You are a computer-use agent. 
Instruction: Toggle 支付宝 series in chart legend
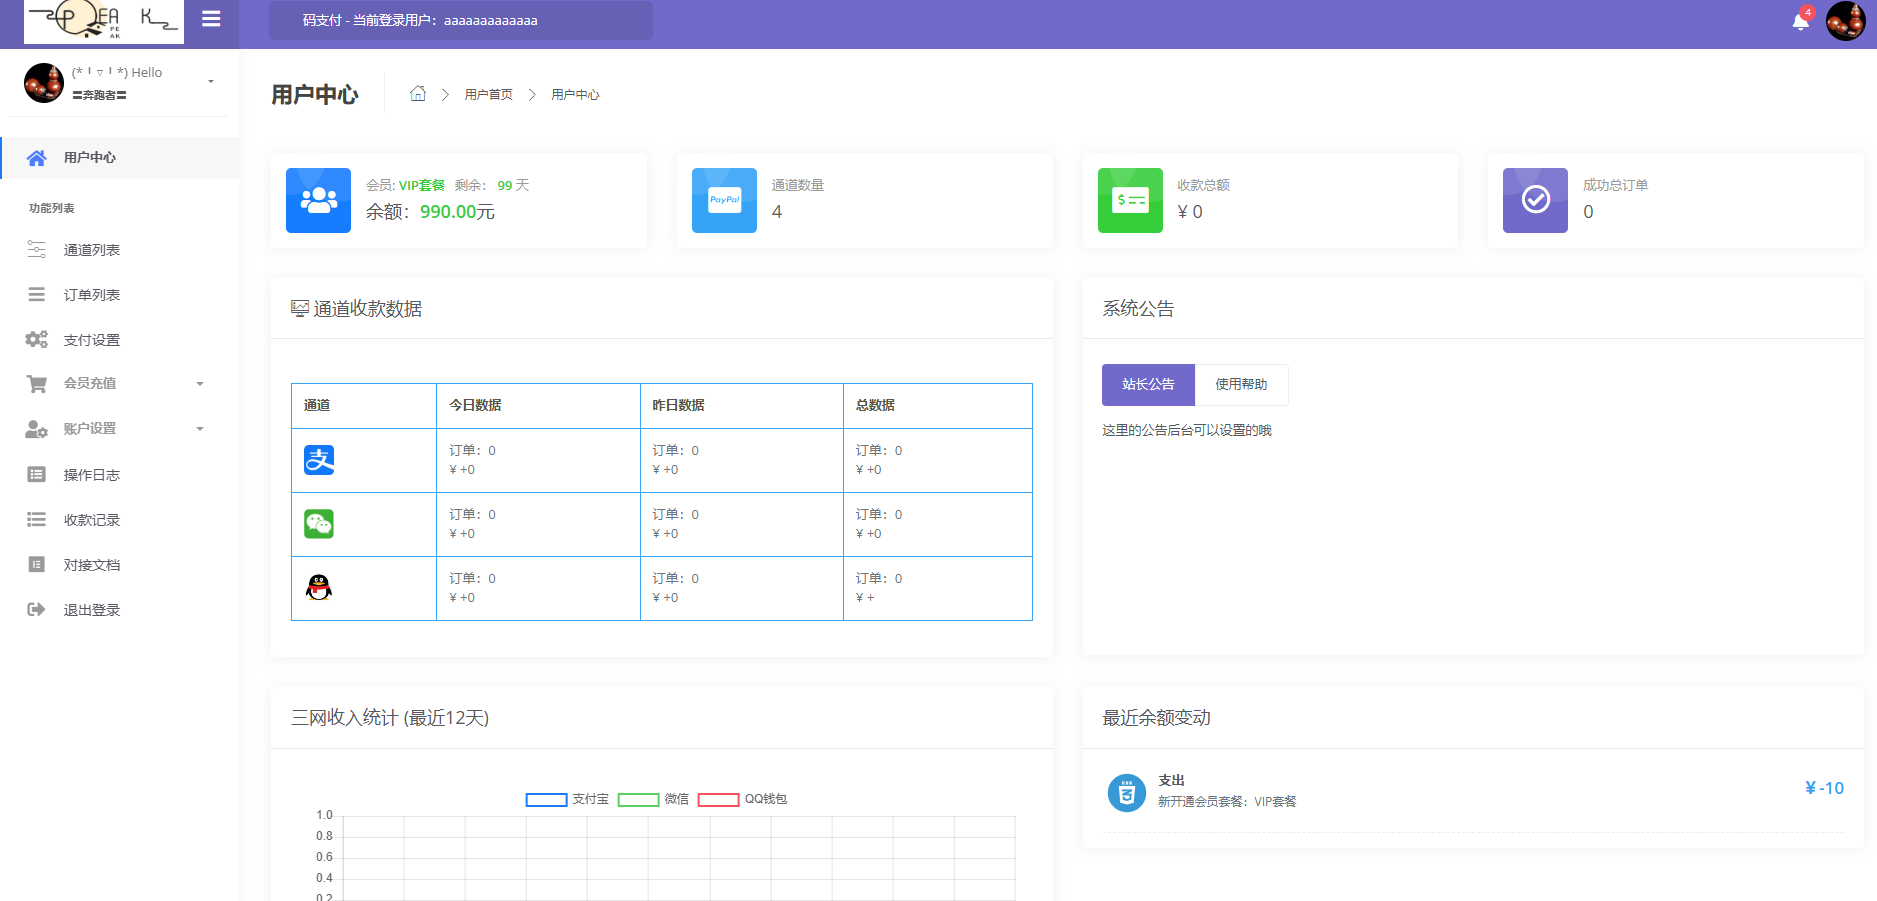567,799
